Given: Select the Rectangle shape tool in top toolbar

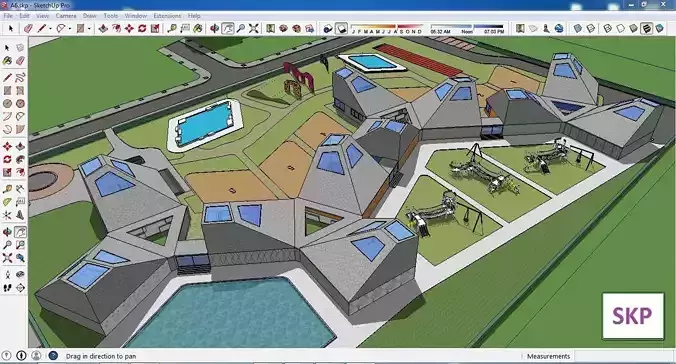Looking at the screenshot, I should (80, 28).
